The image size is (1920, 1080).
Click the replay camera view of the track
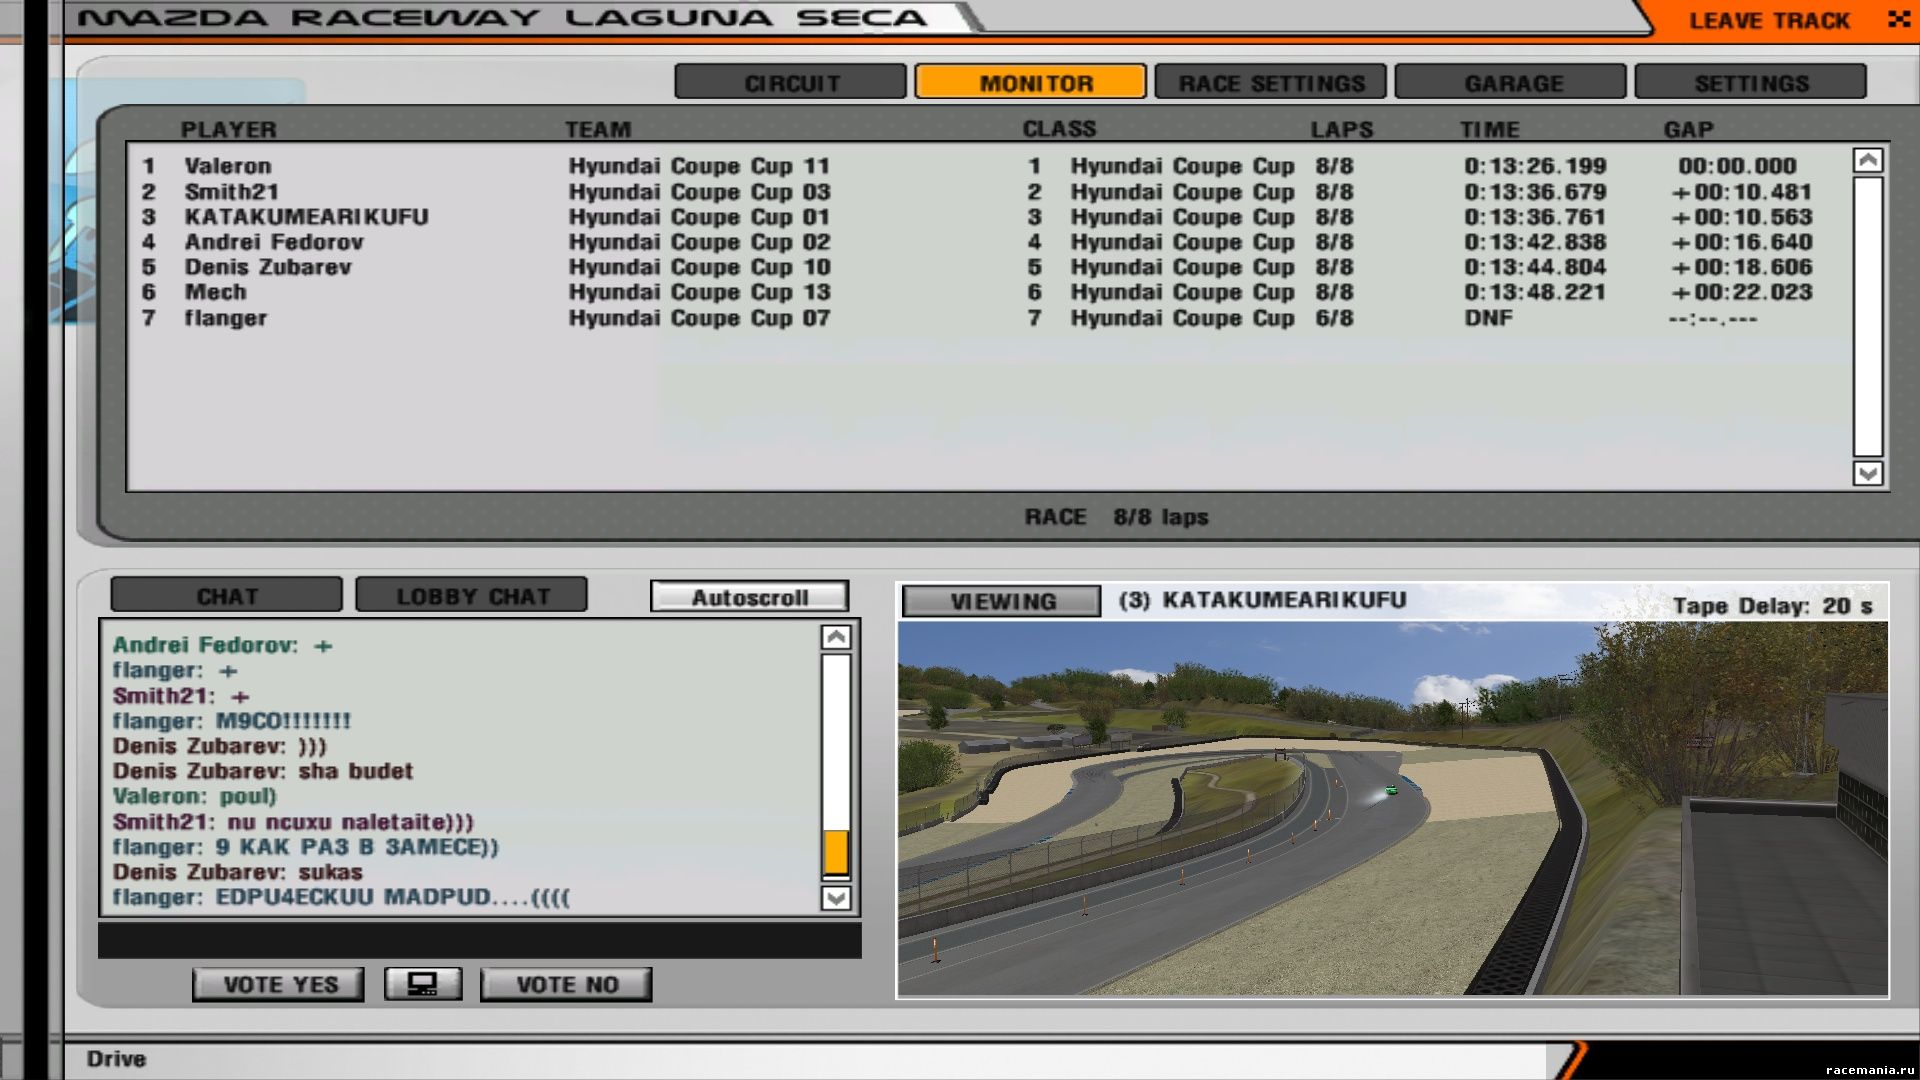(x=1393, y=808)
